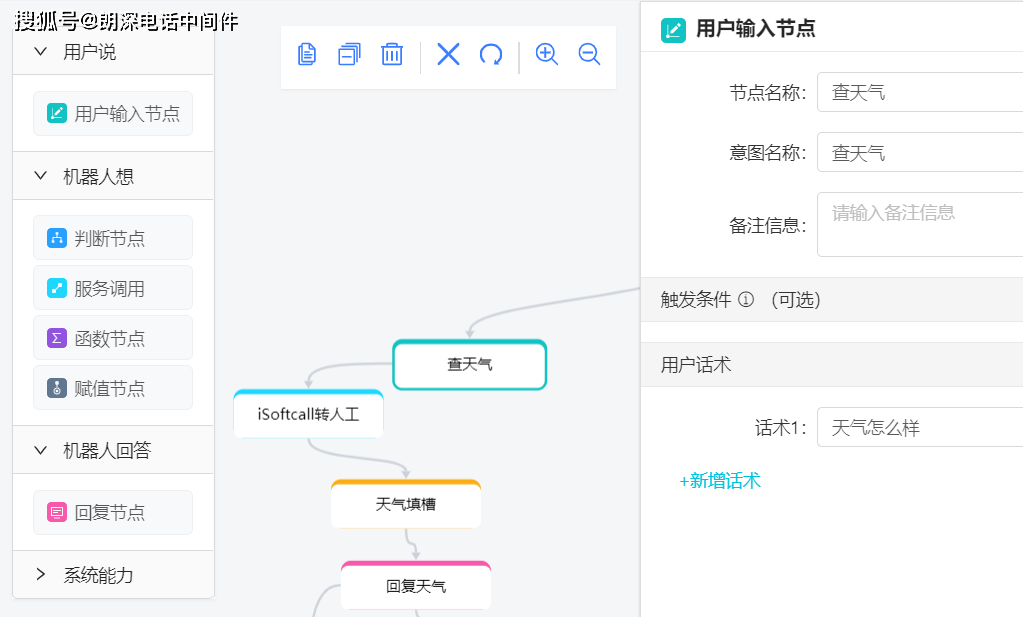Zoom out on the flow canvas
The image size is (1023, 617).
(x=589, y=55)
